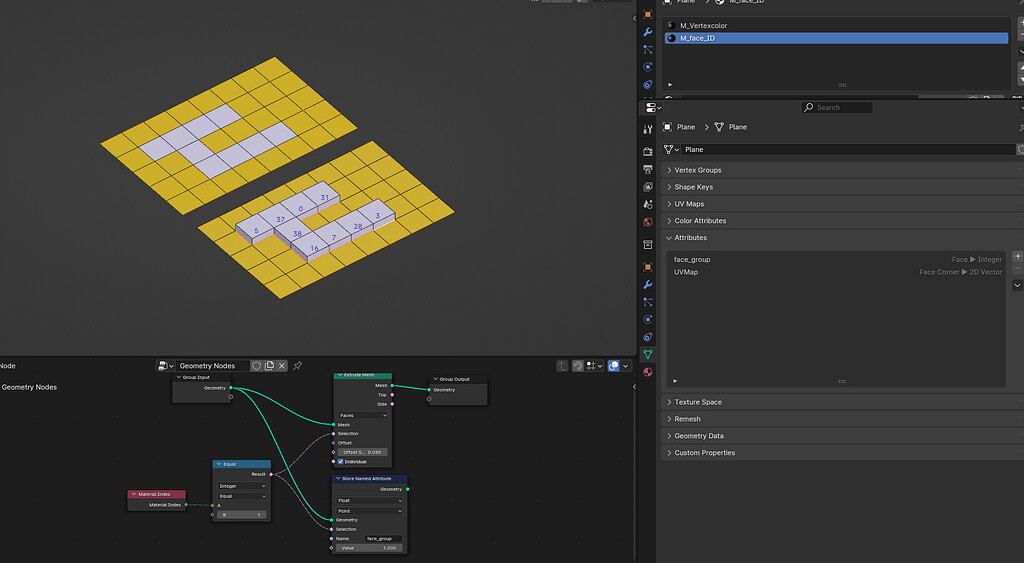Open the Faces mode dropdown in Extrude Mesh
Screen dimensions: 1024x563
(x=362, y=415)
